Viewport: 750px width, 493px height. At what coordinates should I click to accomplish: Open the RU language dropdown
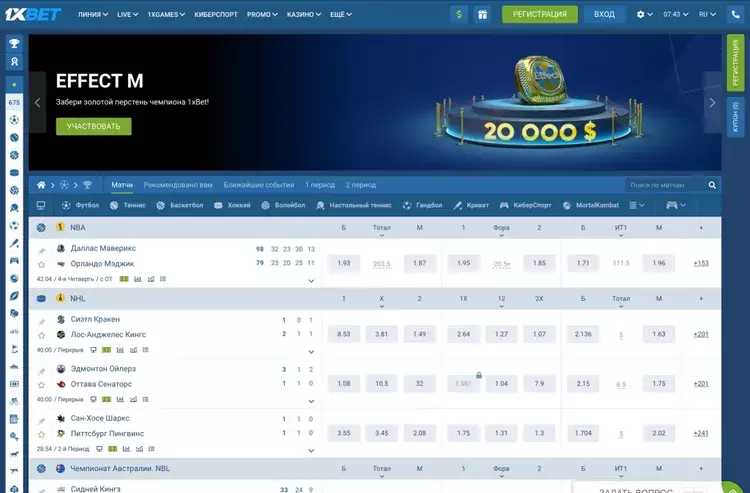point(707,14)
